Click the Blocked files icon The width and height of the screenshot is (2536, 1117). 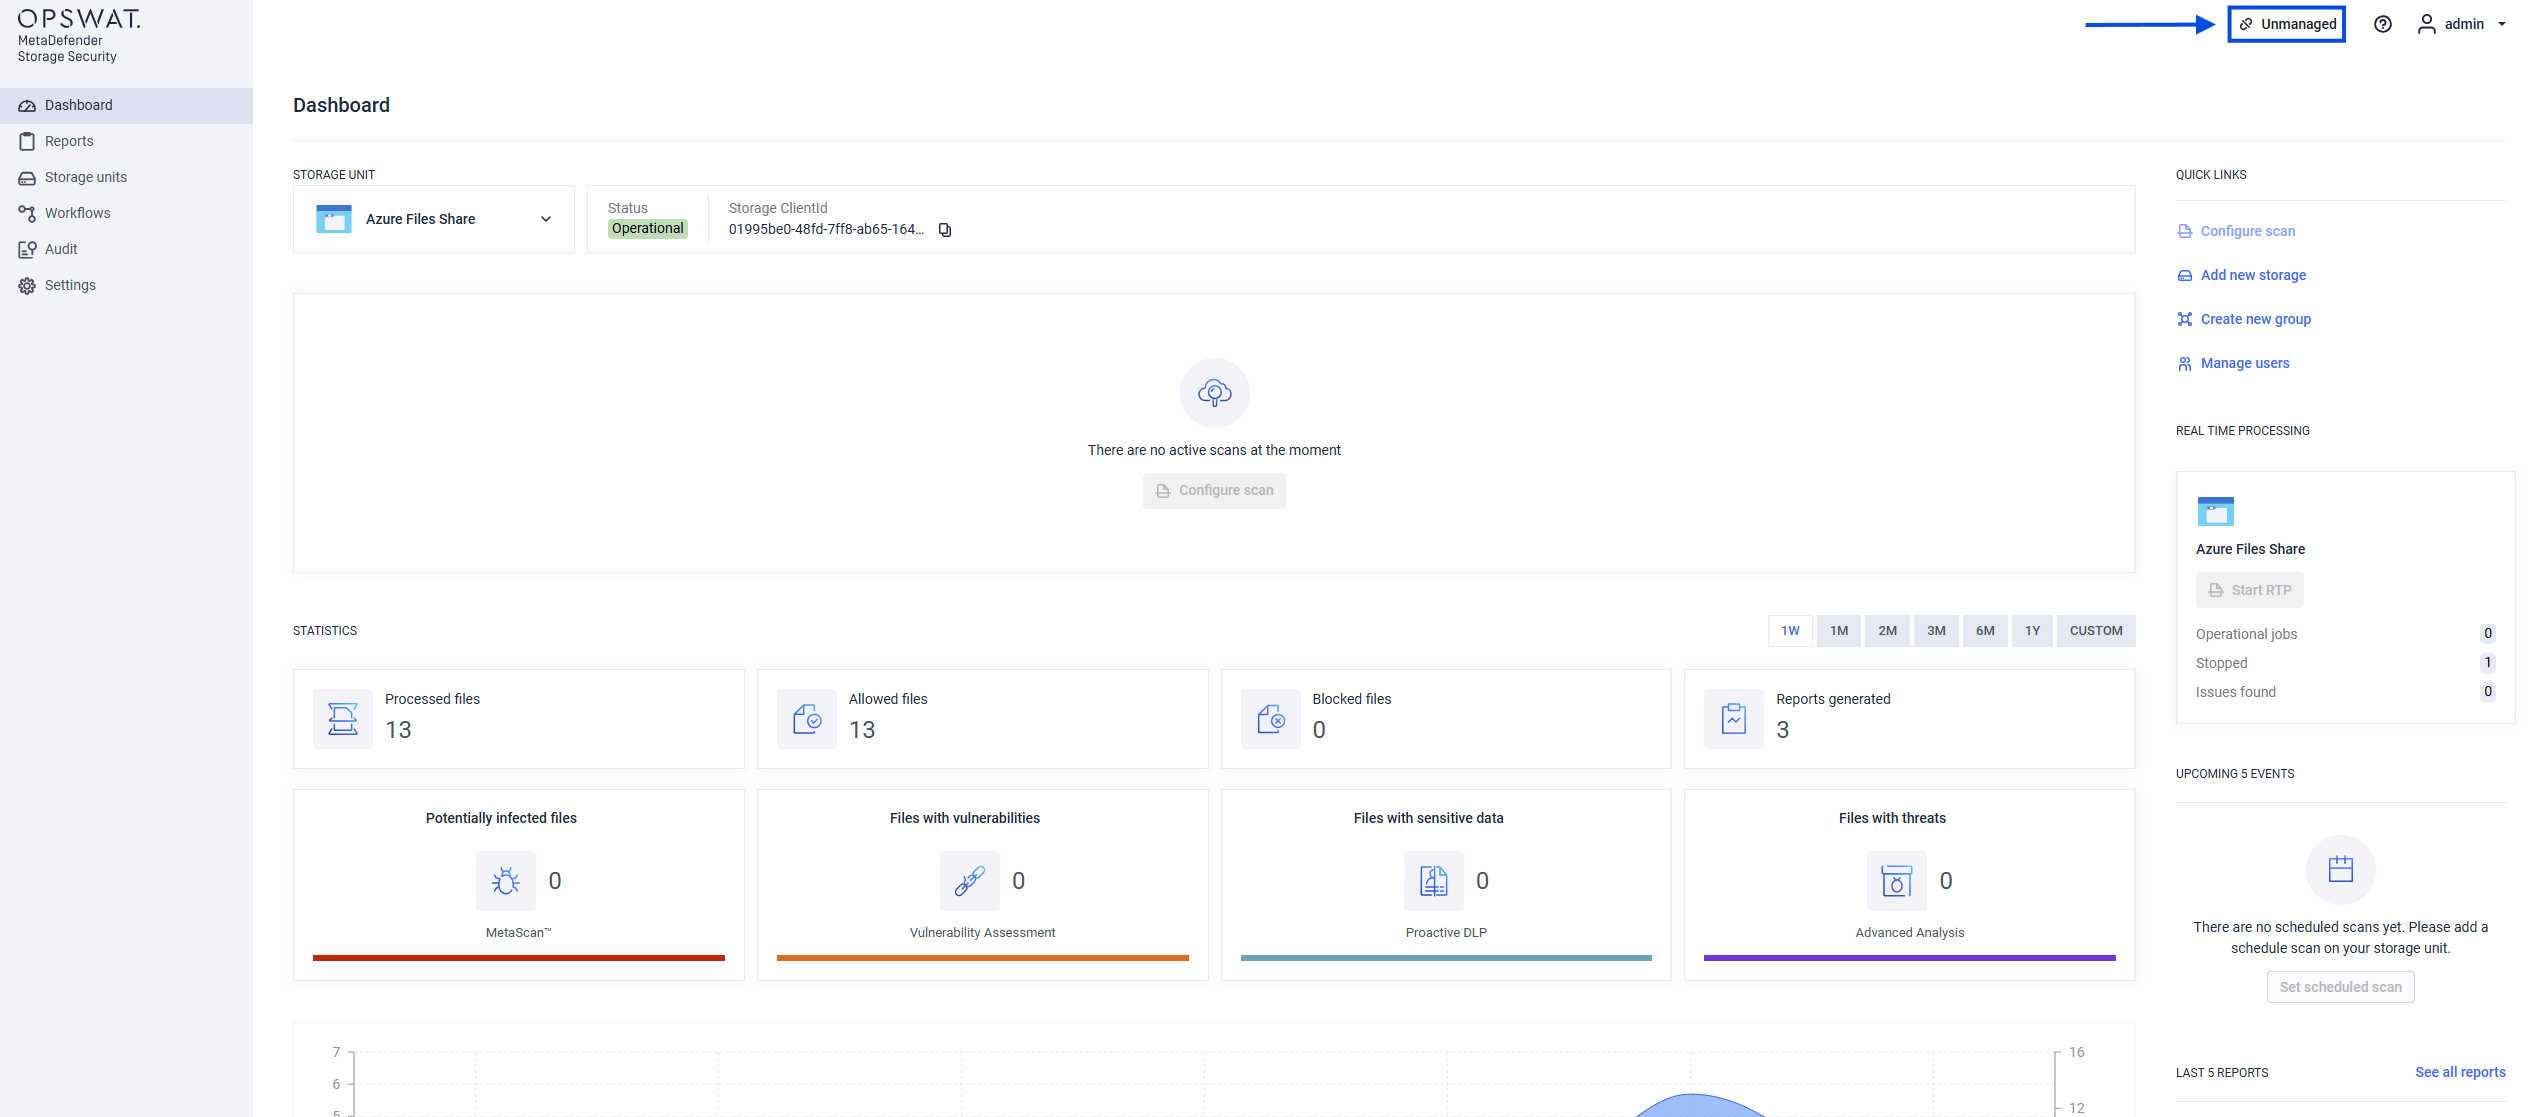tap(1271, 719)
